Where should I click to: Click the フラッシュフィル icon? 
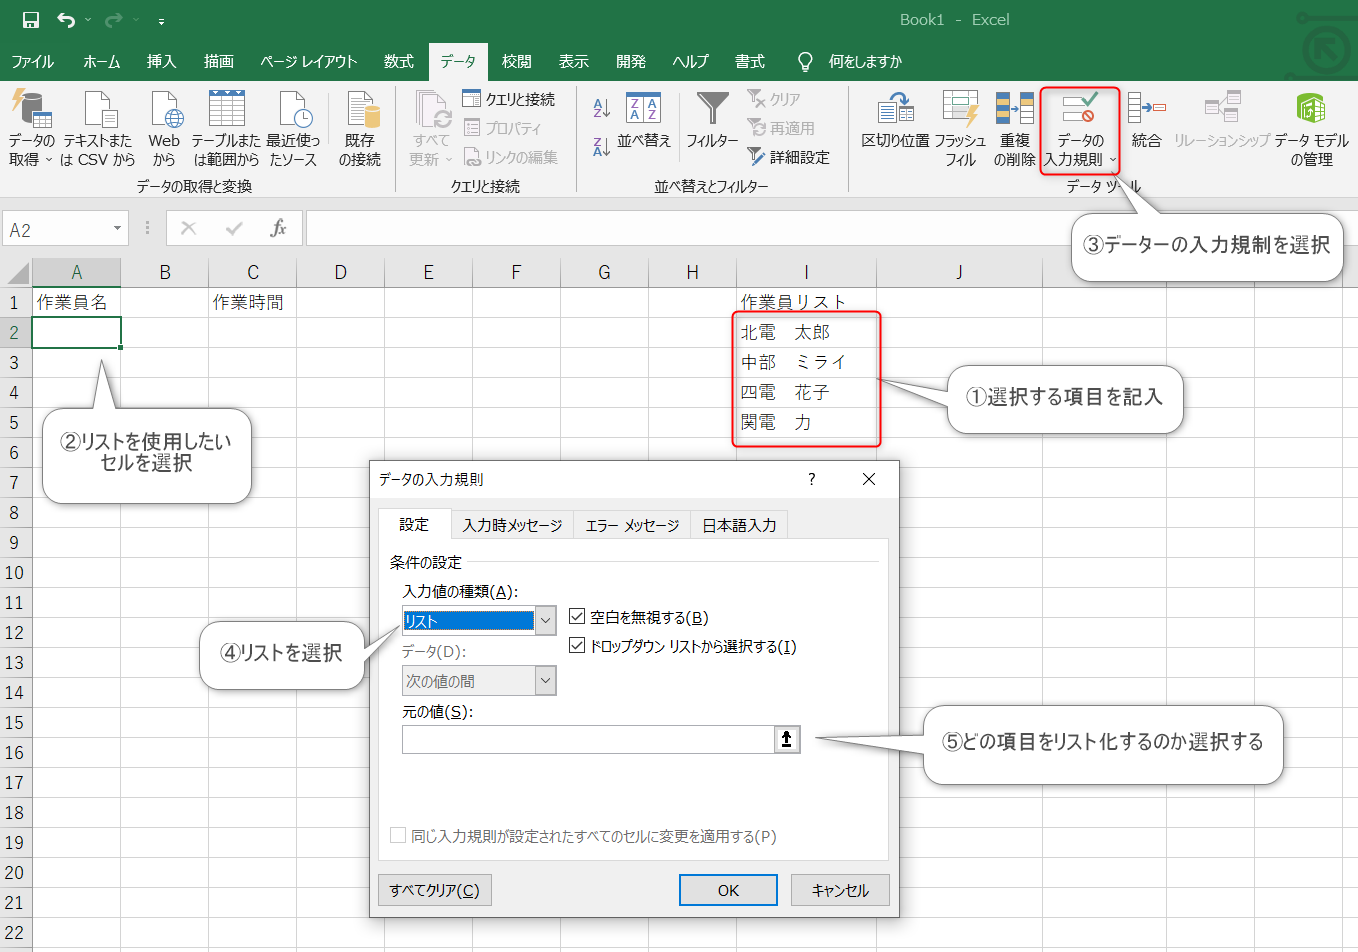(x=960, y=128)
